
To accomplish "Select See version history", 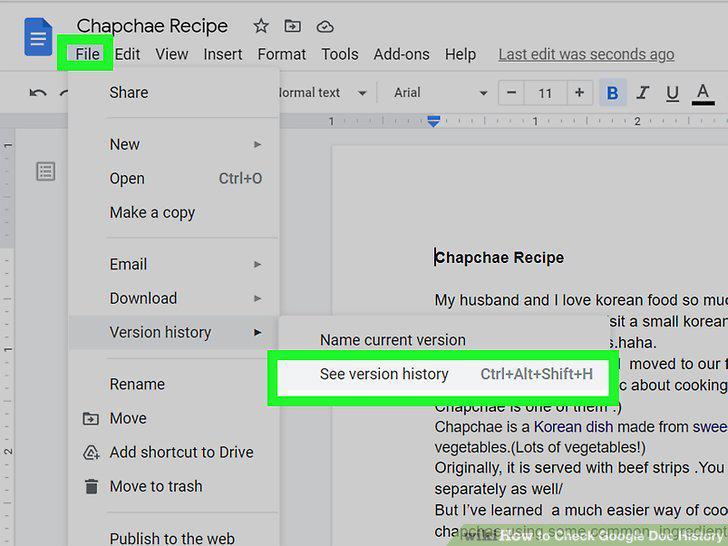I will point(443,374).
